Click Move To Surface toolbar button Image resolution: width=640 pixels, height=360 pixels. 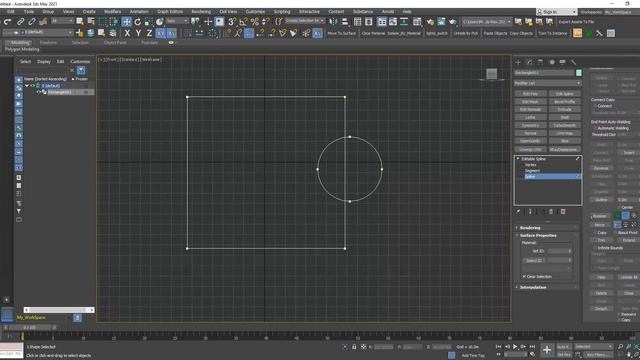(342, 33)
